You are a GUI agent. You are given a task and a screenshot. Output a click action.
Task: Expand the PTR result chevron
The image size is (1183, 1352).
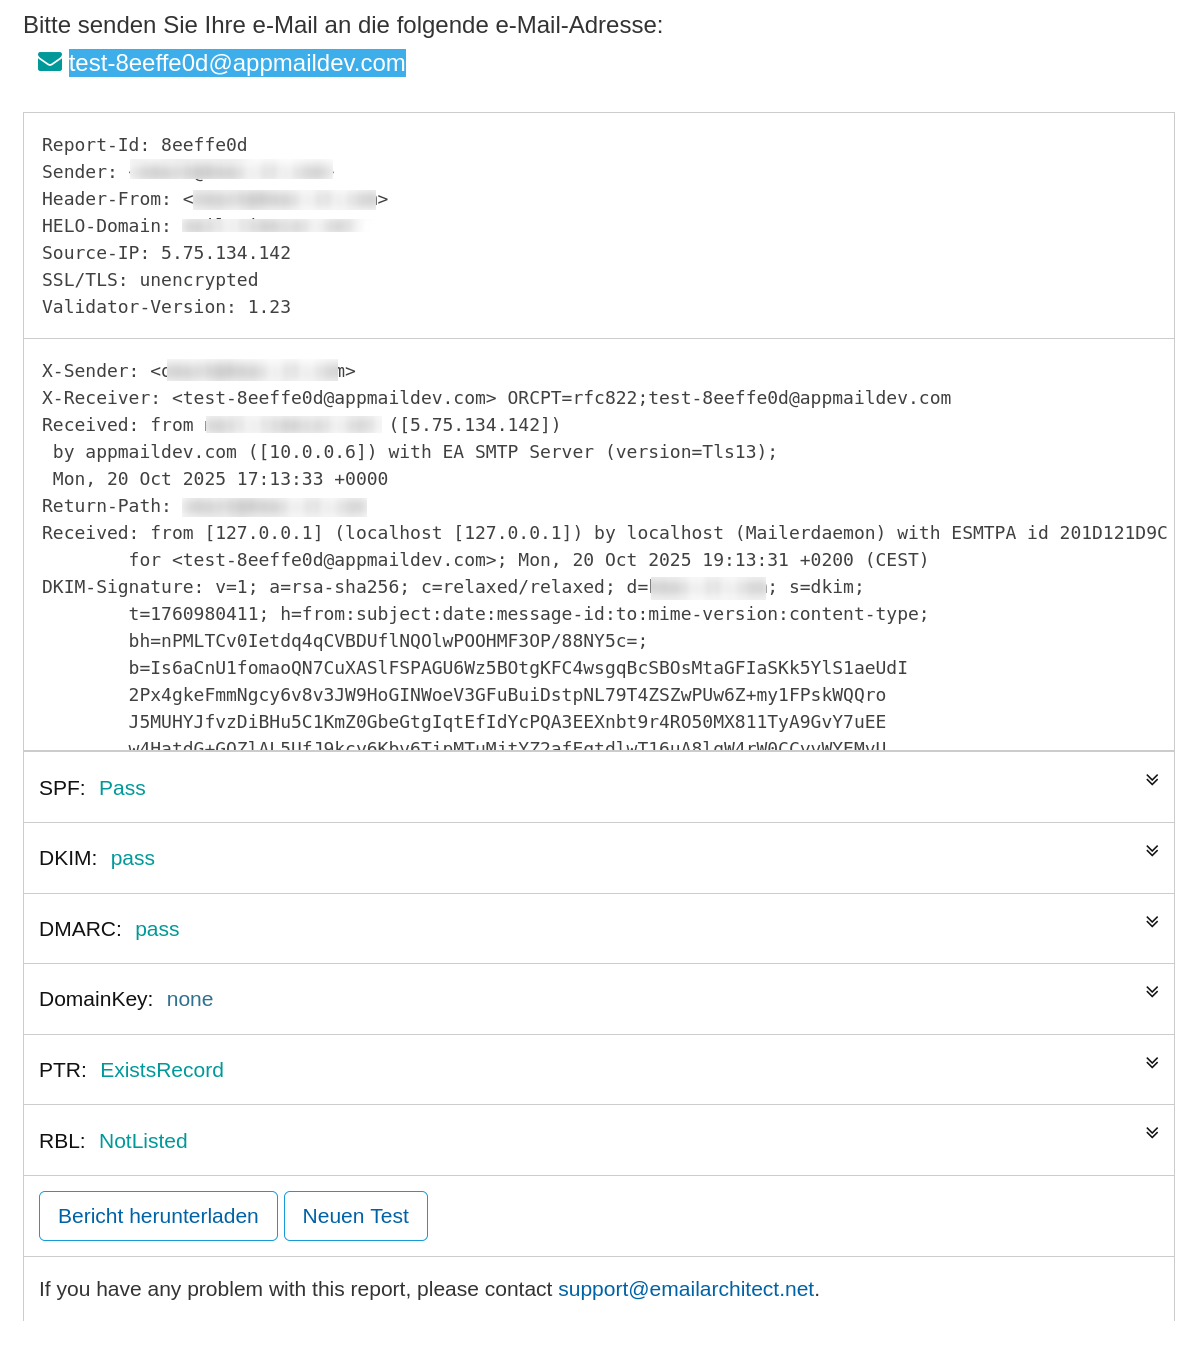(x=1152, y=1063)
